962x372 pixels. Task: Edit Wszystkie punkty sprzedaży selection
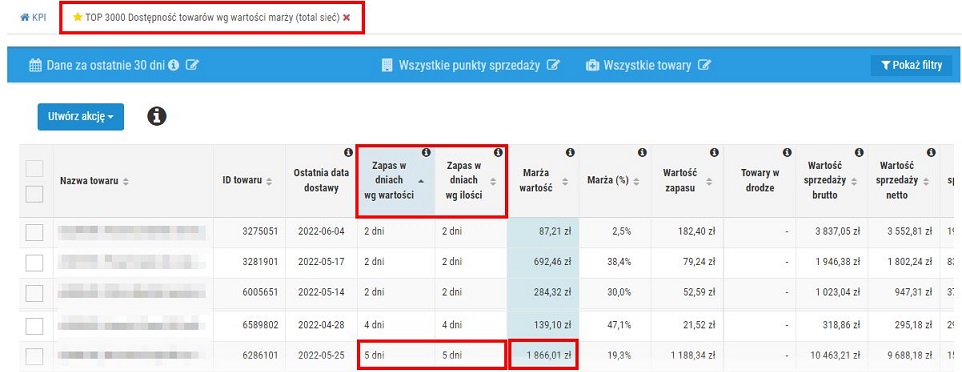tap(553, 65)
